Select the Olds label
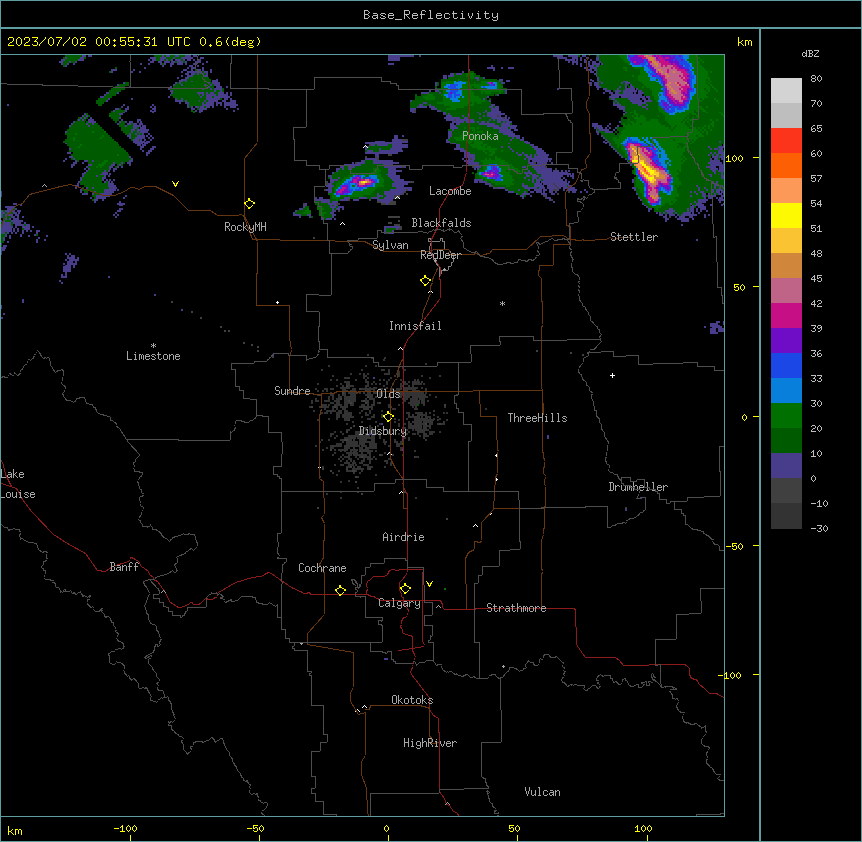 pyautogui.click(x=388, y=394)
